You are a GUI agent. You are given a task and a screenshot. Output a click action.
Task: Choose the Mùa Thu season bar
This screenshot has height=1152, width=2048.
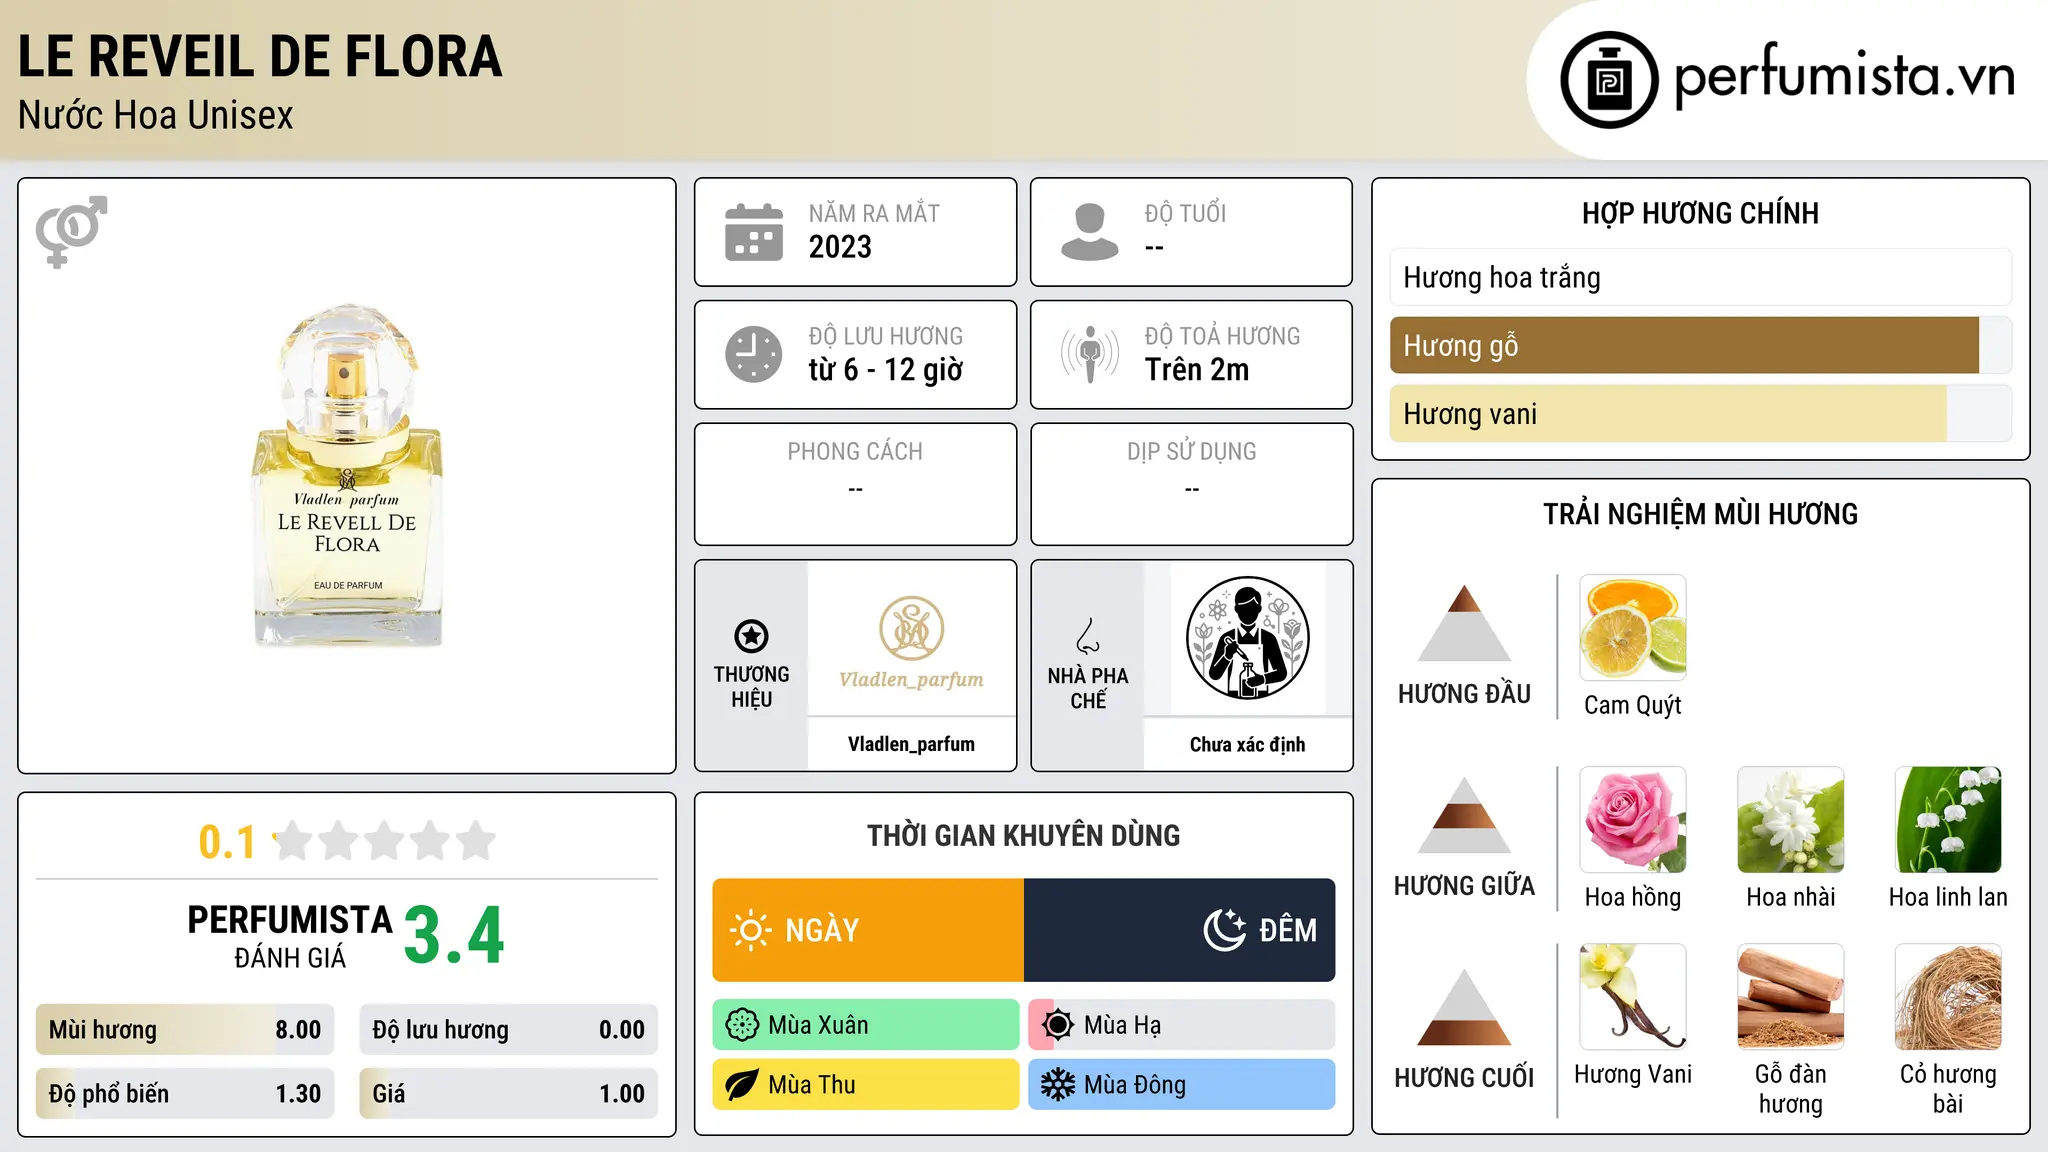tap(866, 1085)
